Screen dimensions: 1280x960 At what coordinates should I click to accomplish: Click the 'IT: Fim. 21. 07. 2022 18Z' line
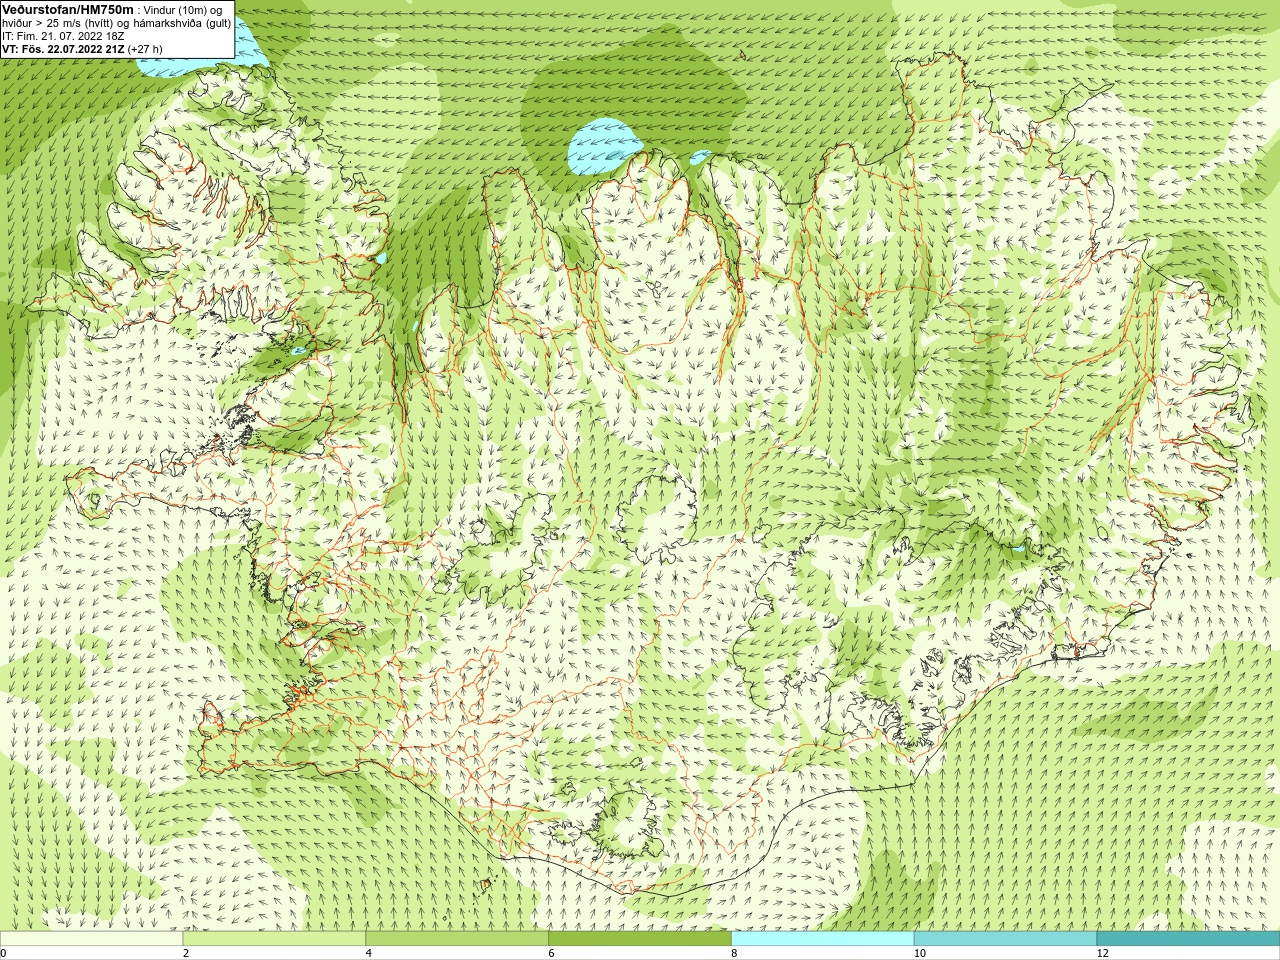click(x=63, y=36)
